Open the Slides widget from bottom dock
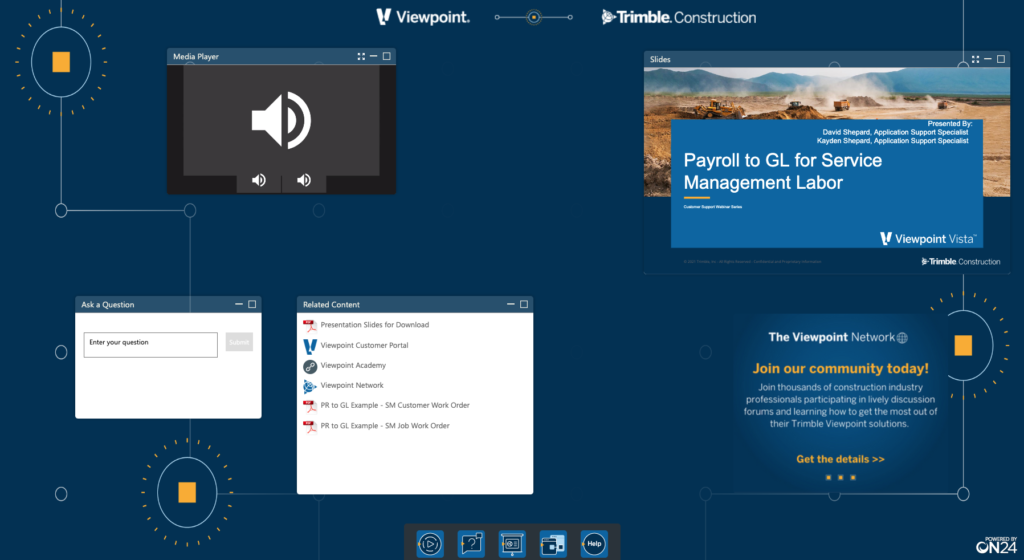The width and height of the screenshot is (1024, 560). [x=512, y=544]
